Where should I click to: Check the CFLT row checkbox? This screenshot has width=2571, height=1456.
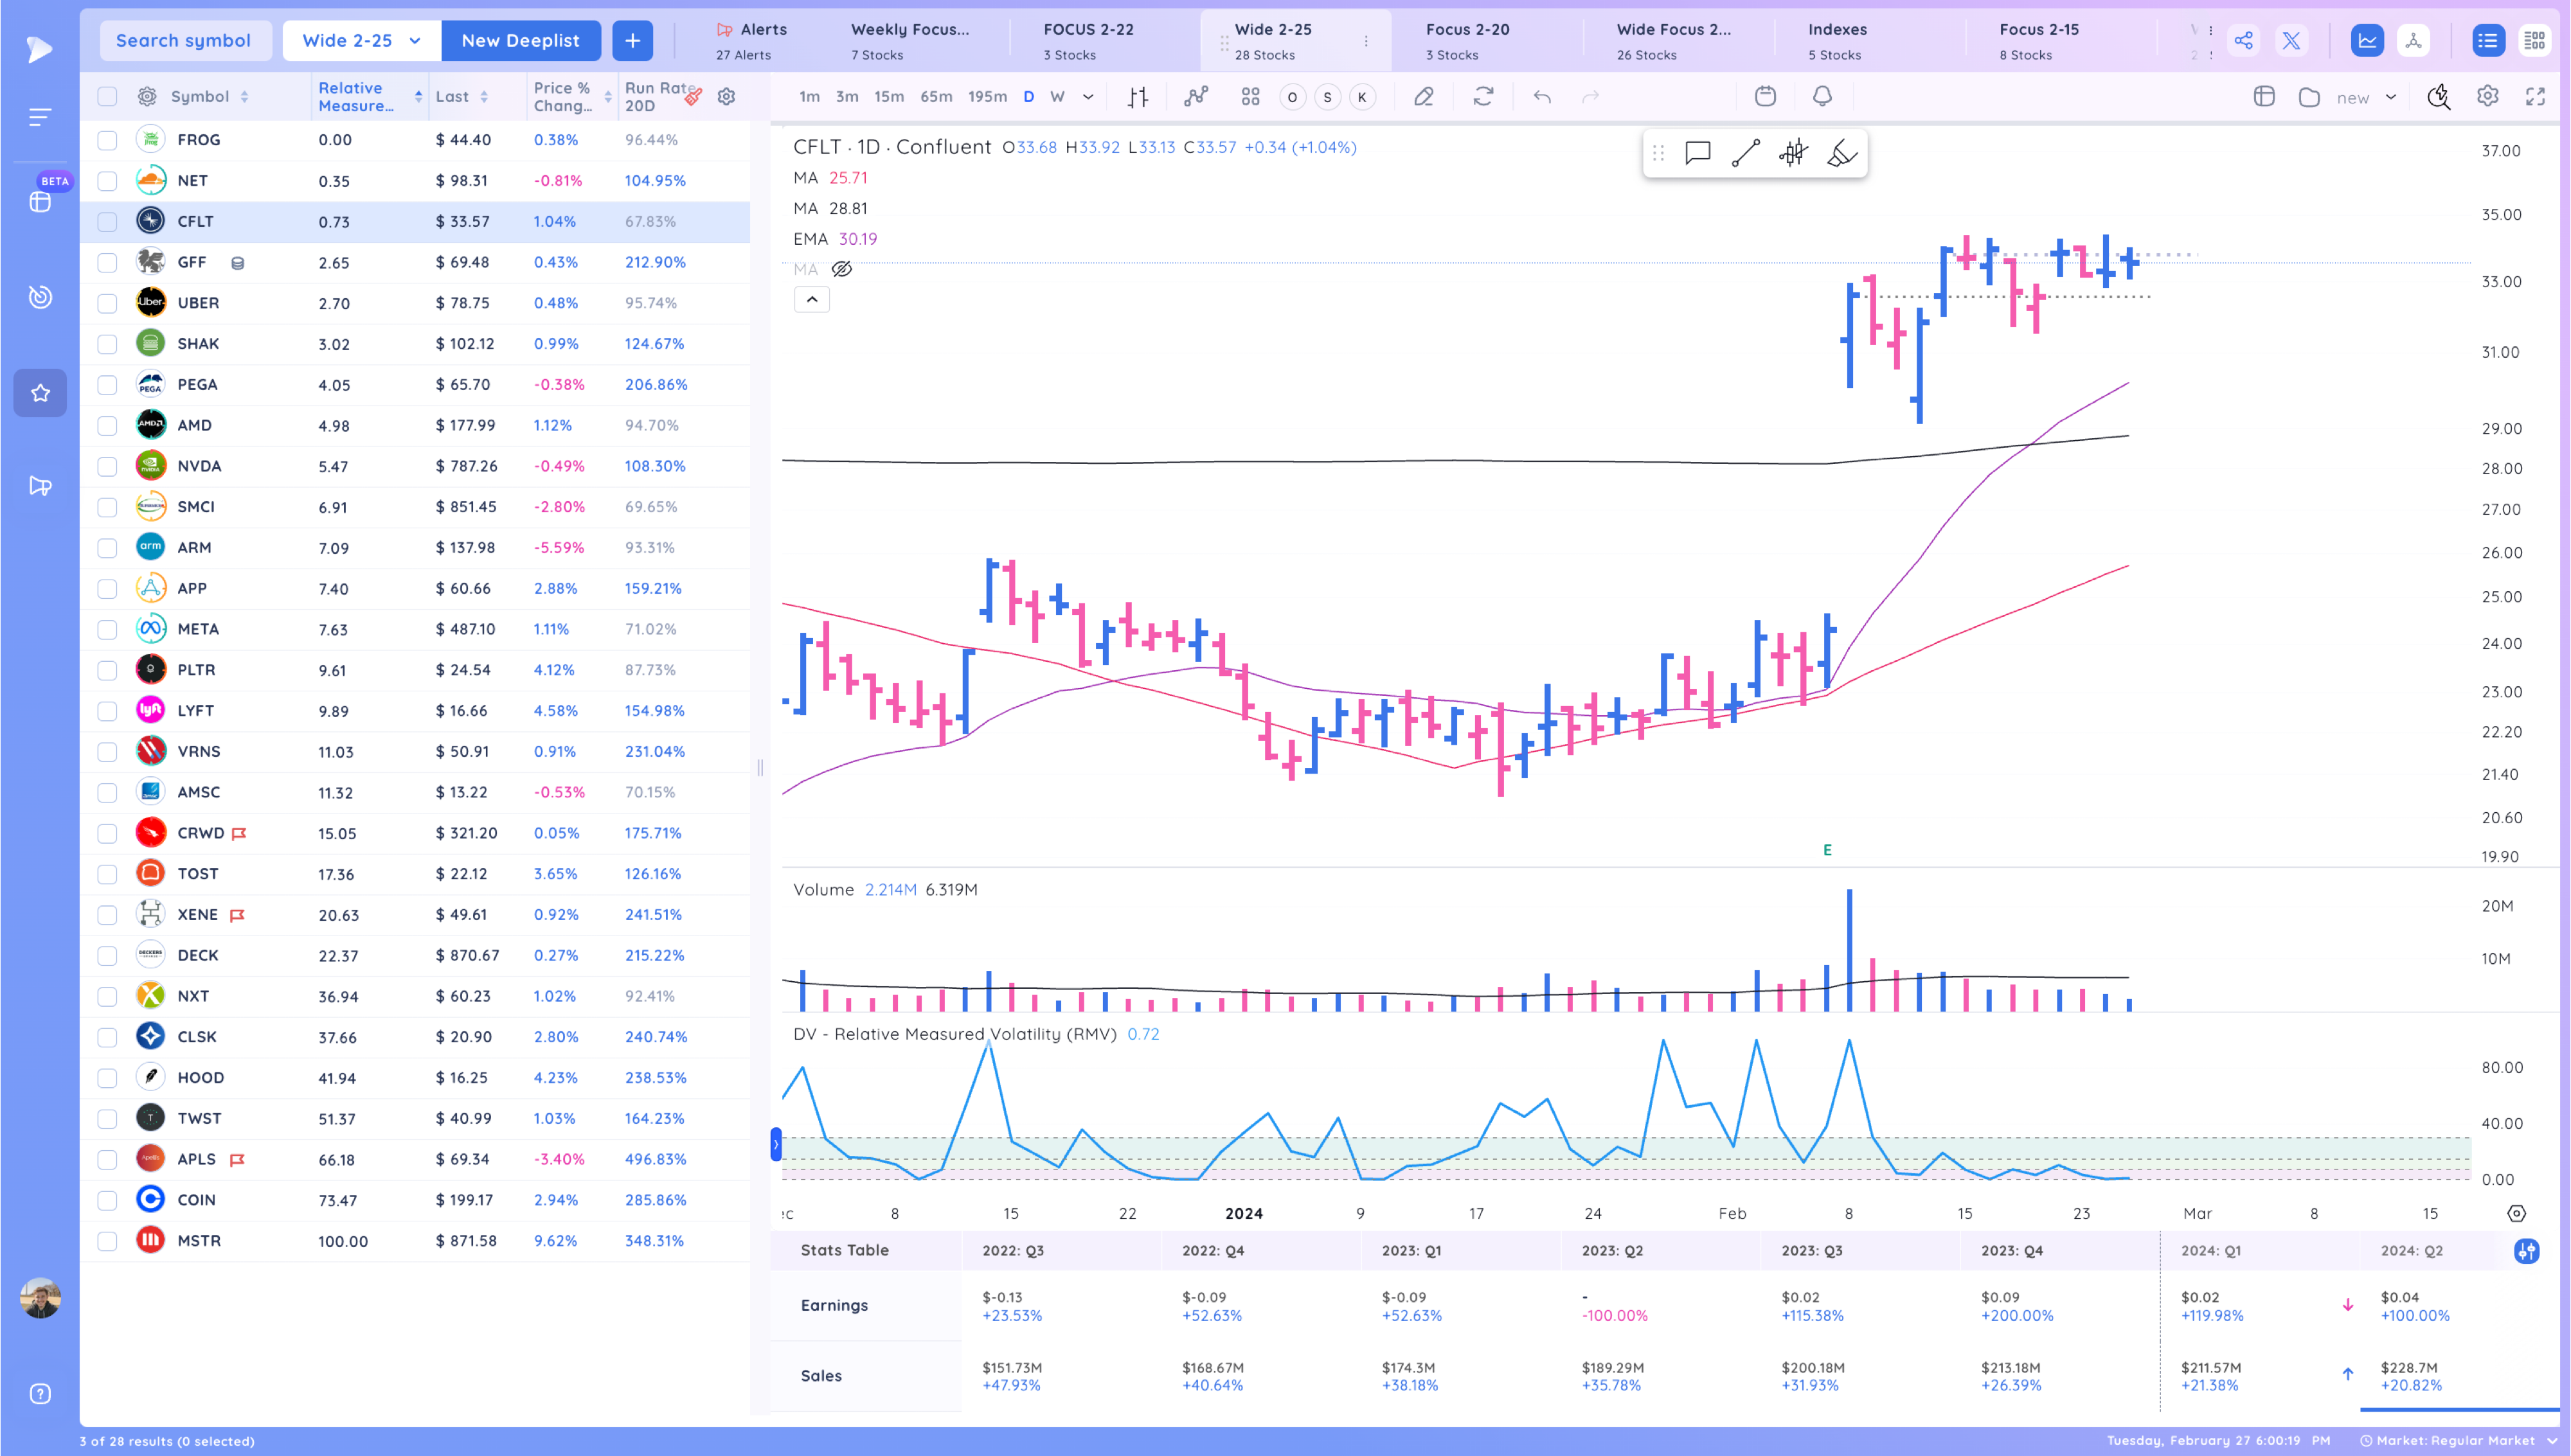point(107,222)
